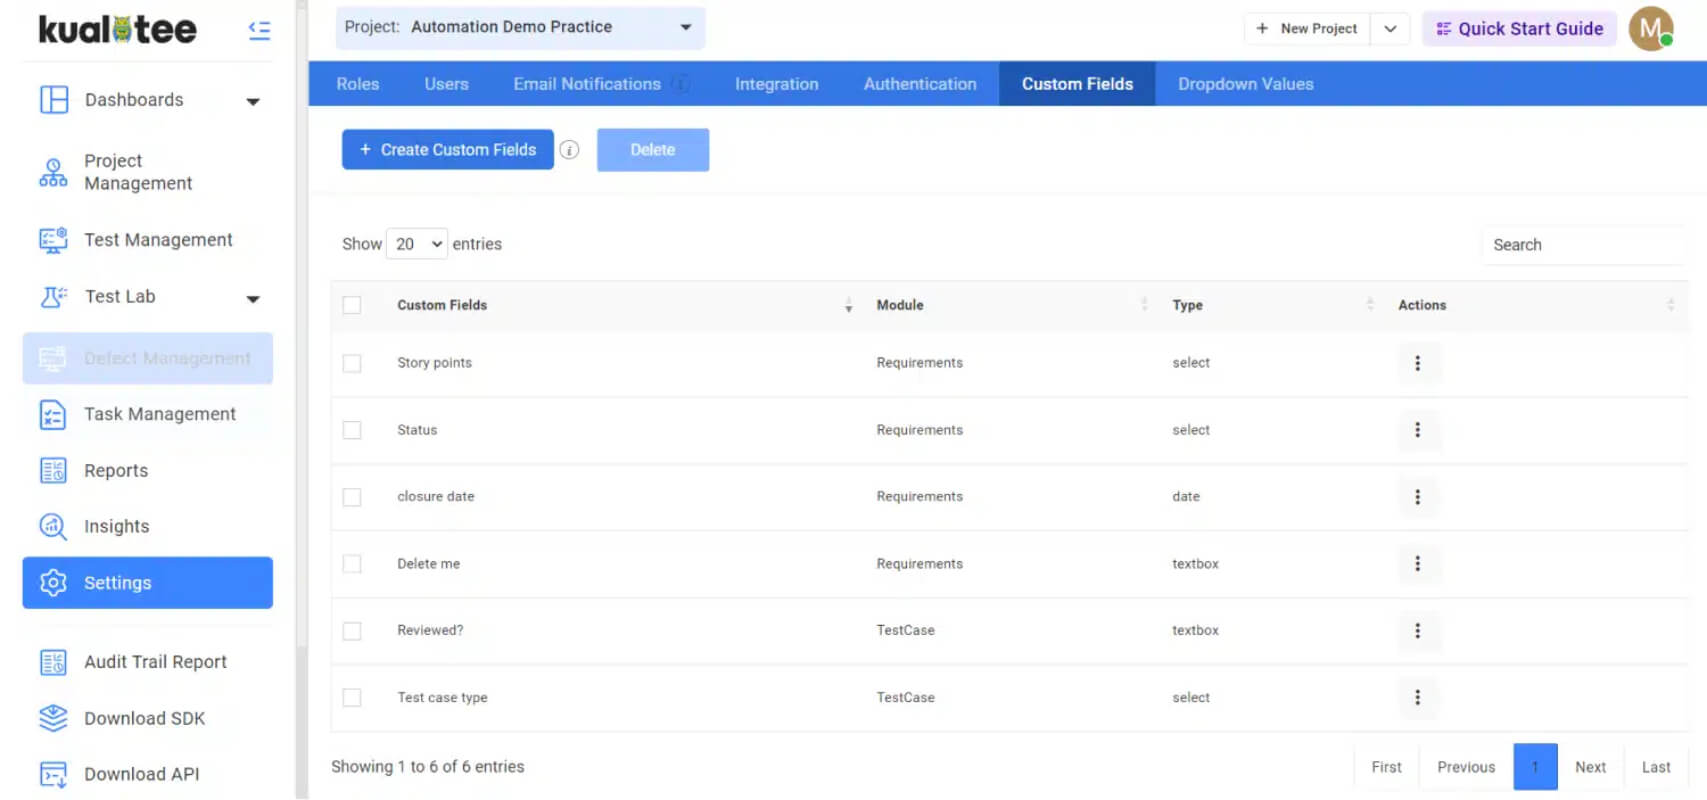Click the Create Custom Fields button
The width and height of the screenshot is (1707, 800).
pyautogui.click(x=448, y=150)
